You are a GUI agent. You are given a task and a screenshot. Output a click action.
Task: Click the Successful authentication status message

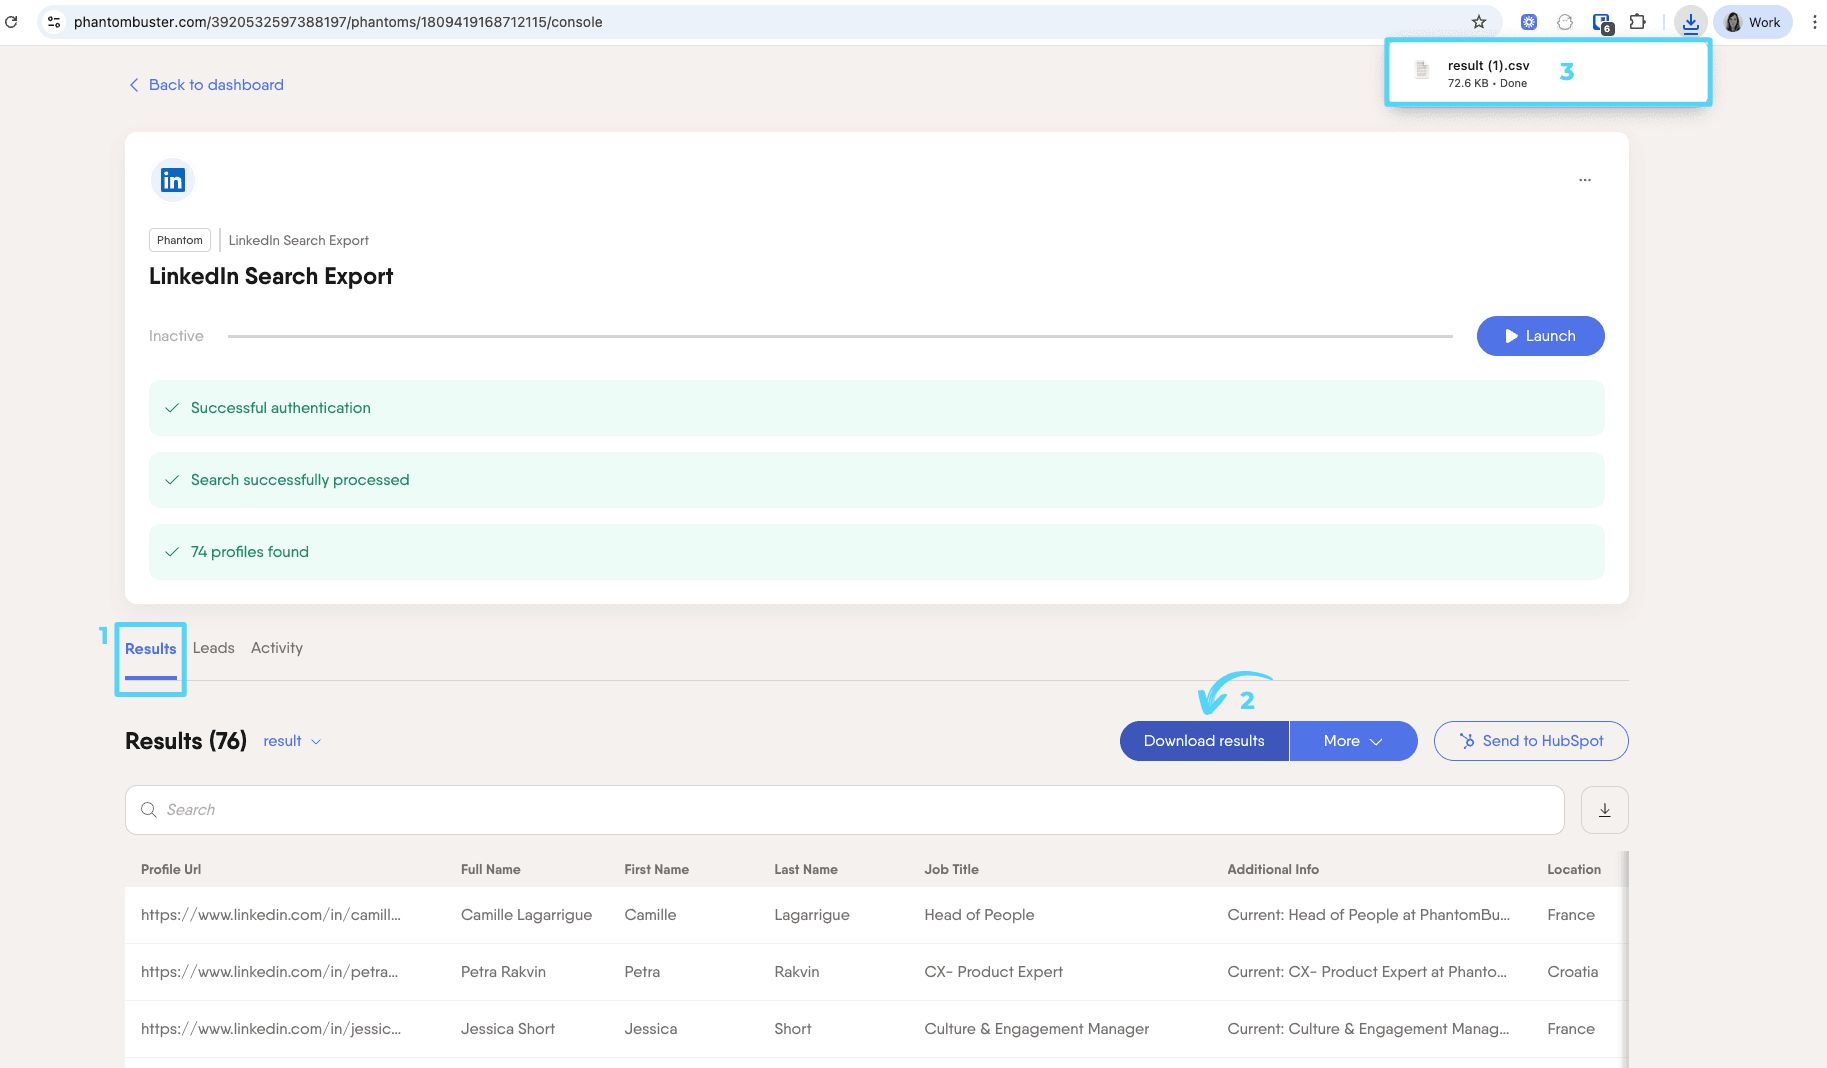click(876, 408)
